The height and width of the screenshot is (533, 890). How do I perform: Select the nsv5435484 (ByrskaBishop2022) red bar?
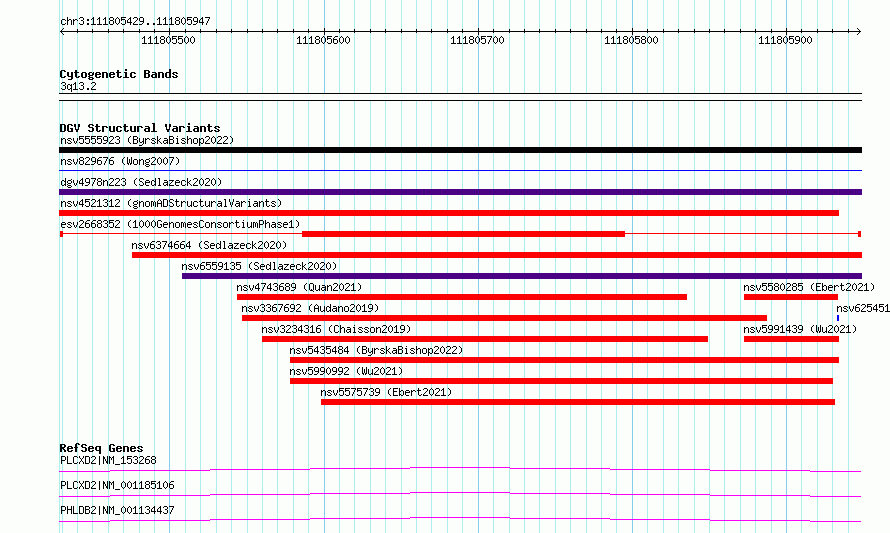(564, 360)
